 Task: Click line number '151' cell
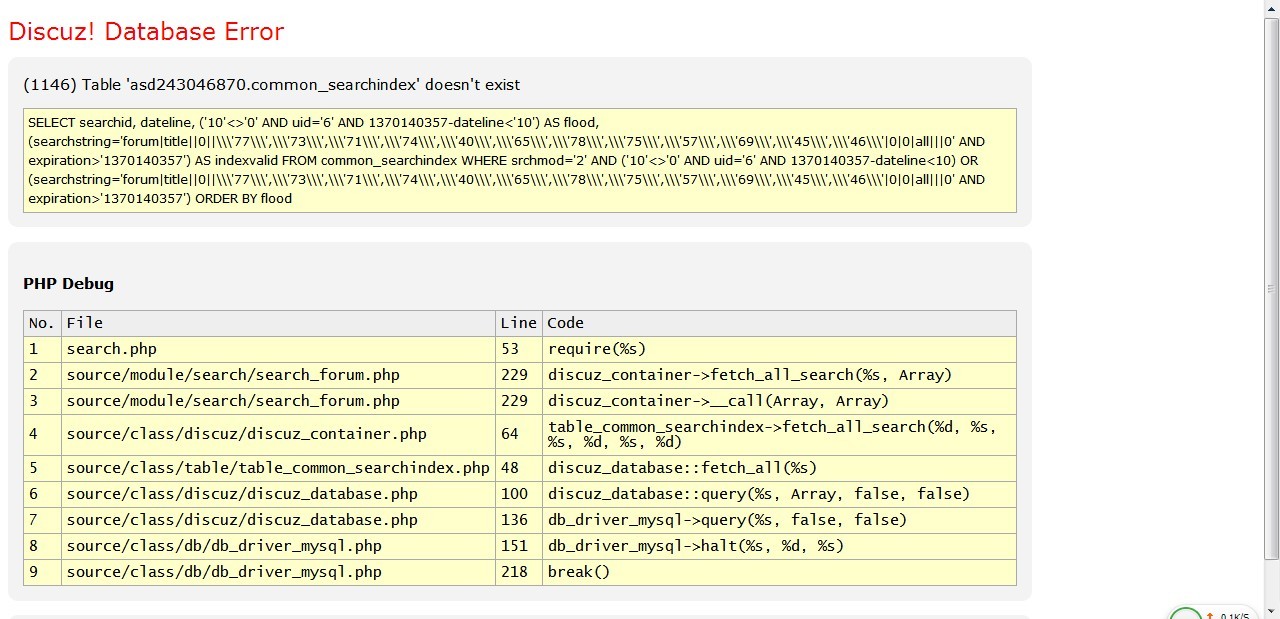click(x=518, y=546)
